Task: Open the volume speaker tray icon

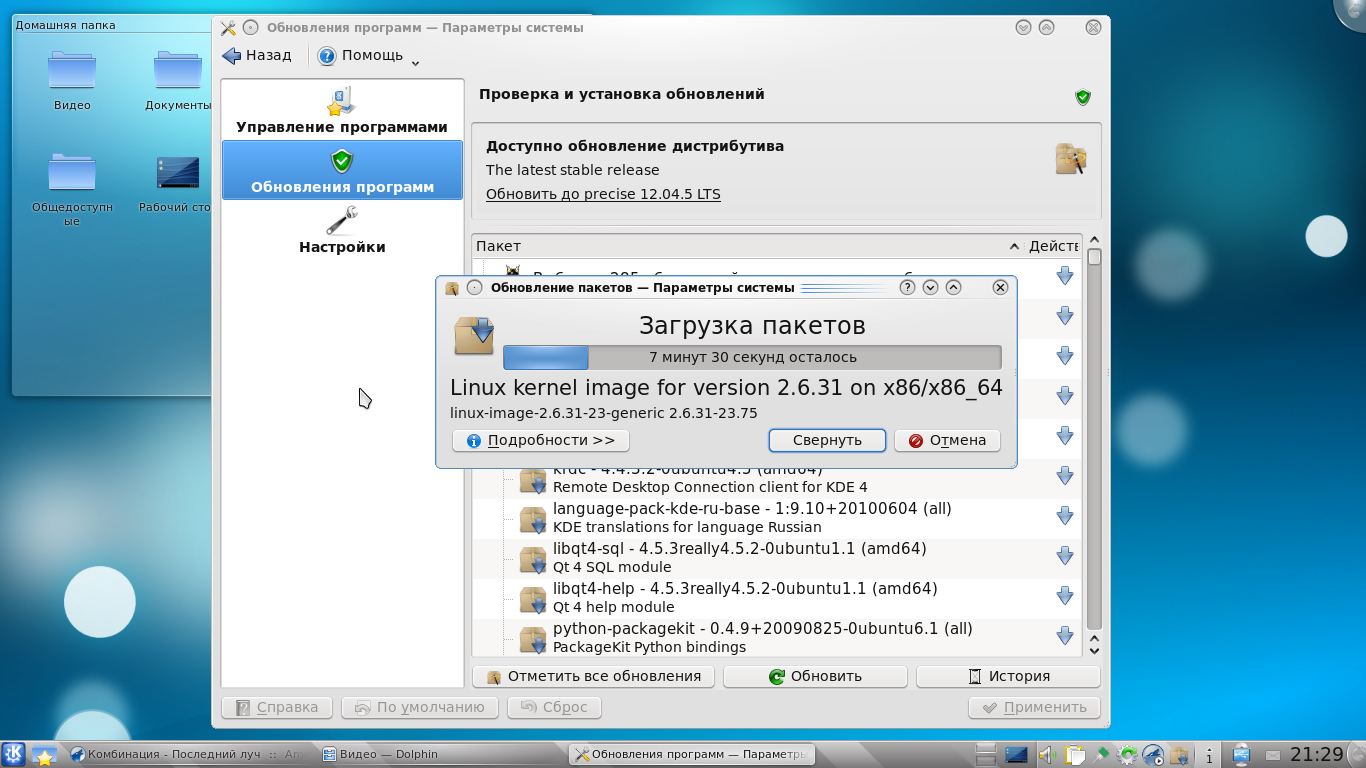Action: point(1048,755)
